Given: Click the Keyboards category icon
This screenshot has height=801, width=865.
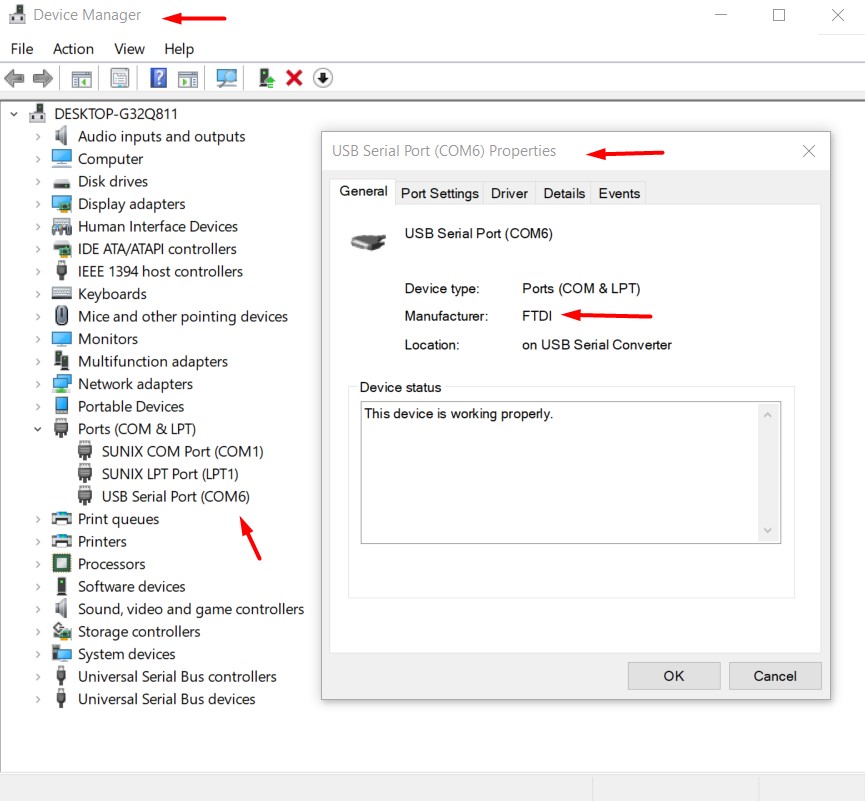Looking at the screenshot, I should point(61,293).
